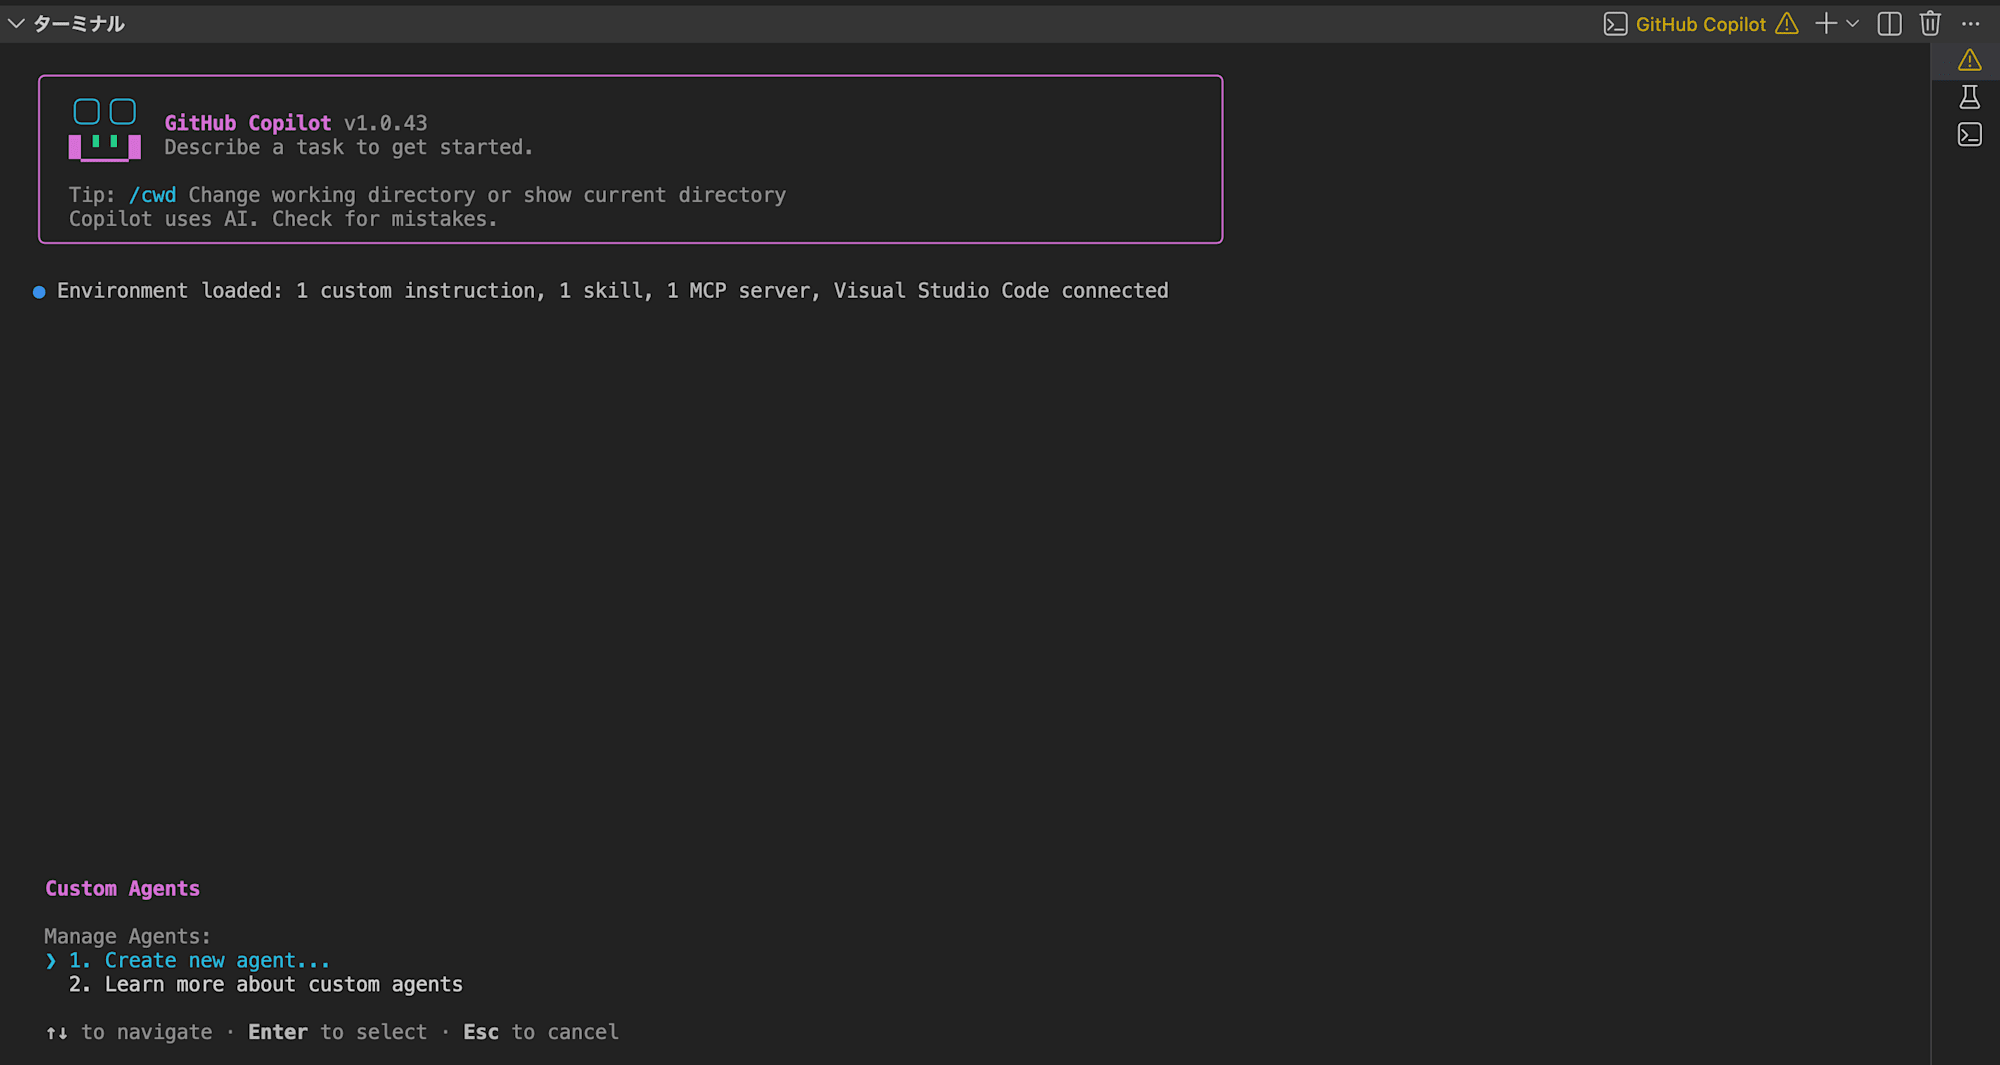Screen dimensions: 2000x1065
Task: Click the warning triangle next to GitHub Copilot
Action: click(x=1787, y=24)
